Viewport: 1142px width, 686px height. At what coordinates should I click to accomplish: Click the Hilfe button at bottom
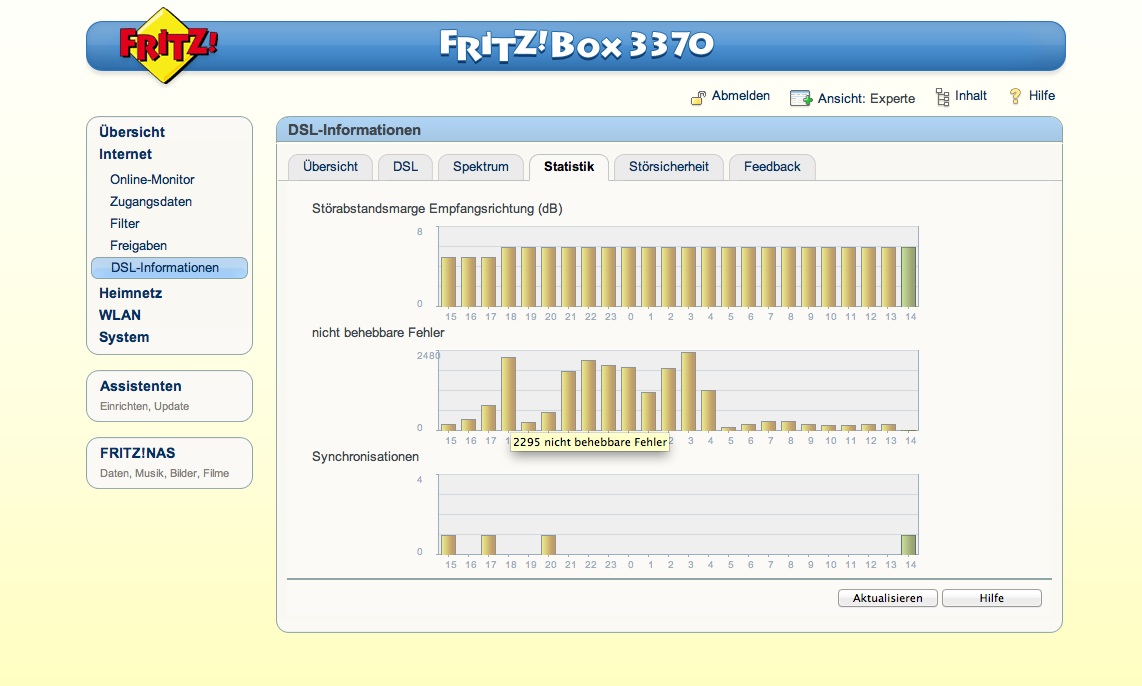[x=991, y=598]
